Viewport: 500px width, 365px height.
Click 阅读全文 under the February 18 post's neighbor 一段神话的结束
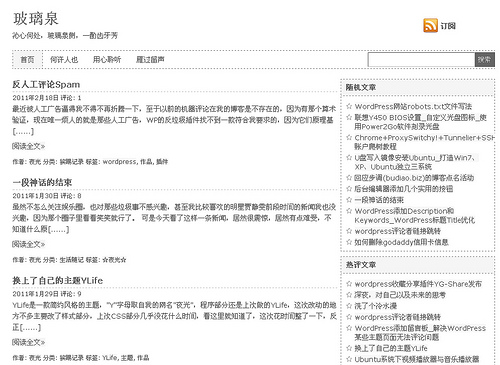[28, 244]
